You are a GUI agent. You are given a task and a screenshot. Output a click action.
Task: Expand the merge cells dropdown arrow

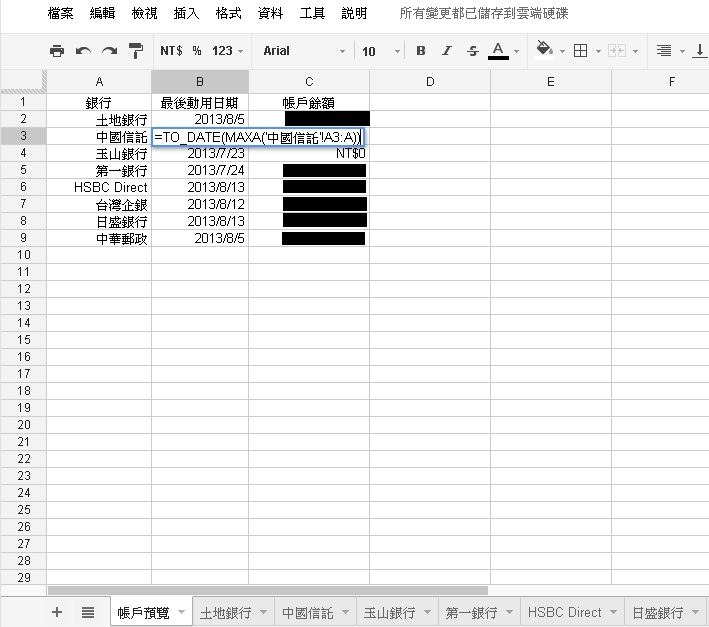(x=635, y=52)
